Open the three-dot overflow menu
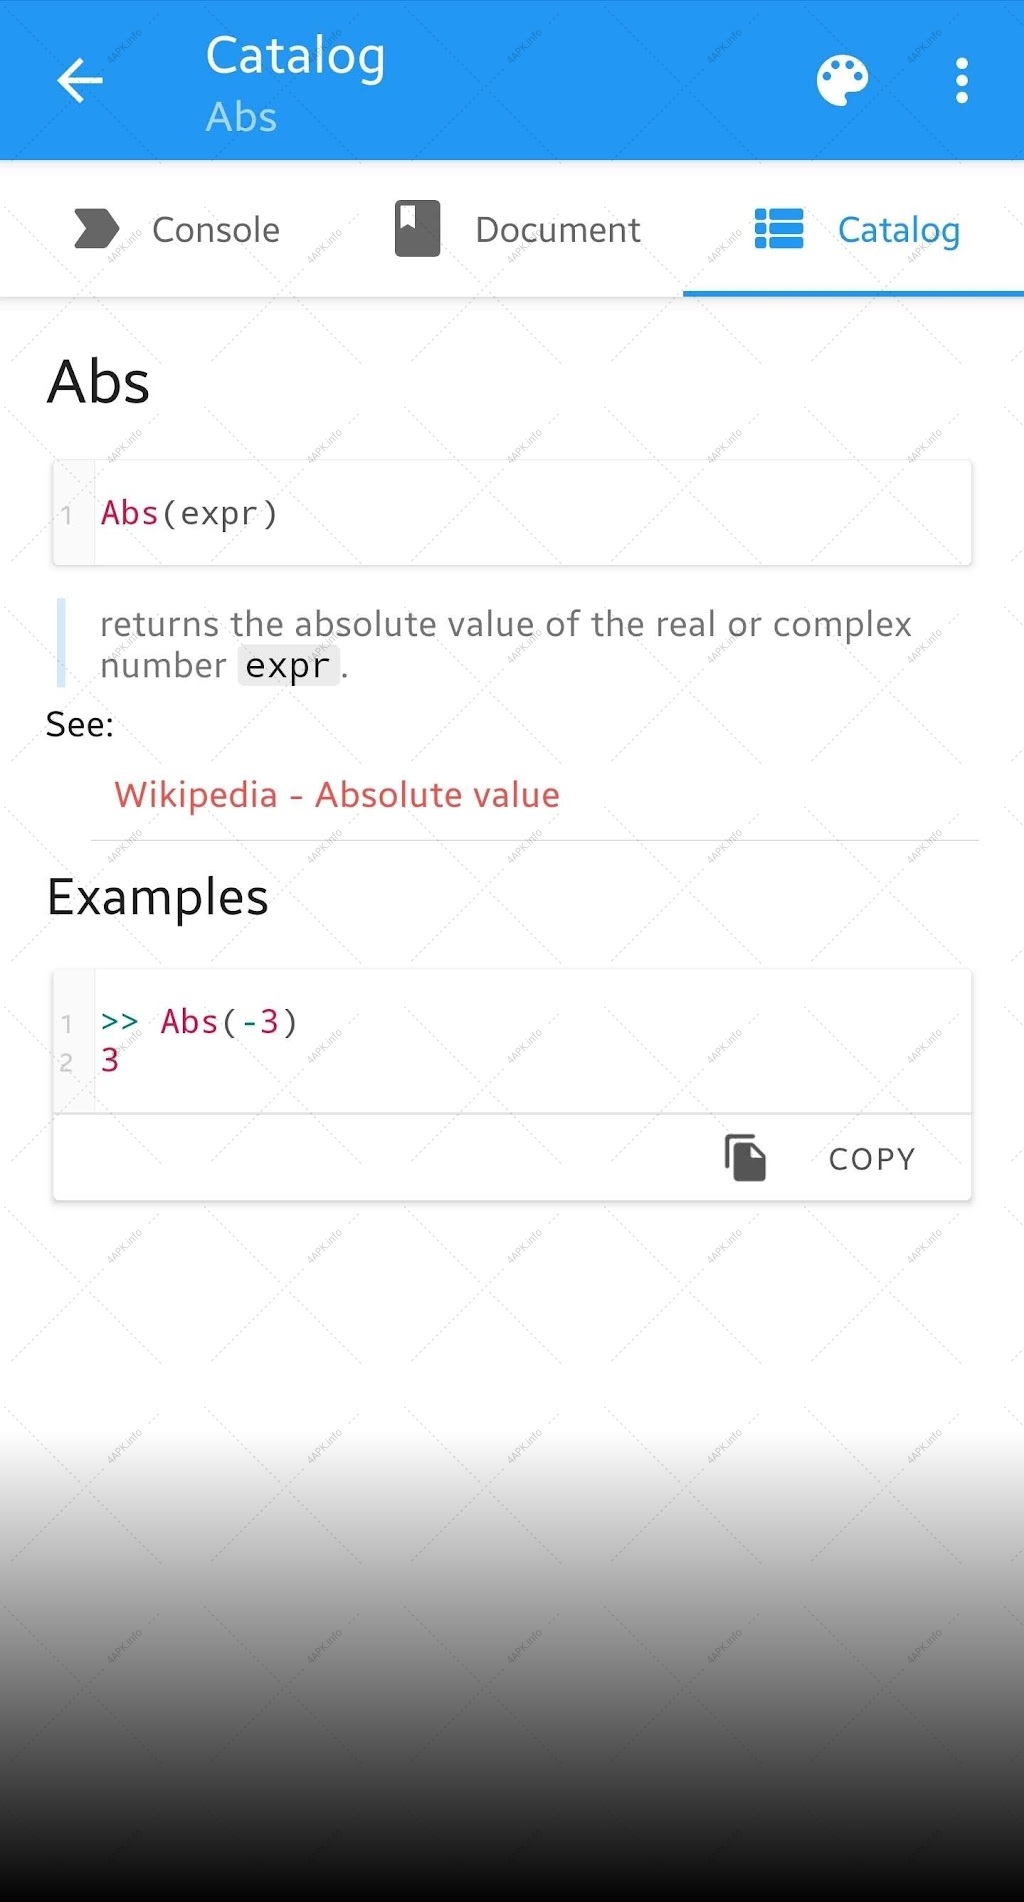The width and height of the screenshot is (1024, 1902). [961, 81]
